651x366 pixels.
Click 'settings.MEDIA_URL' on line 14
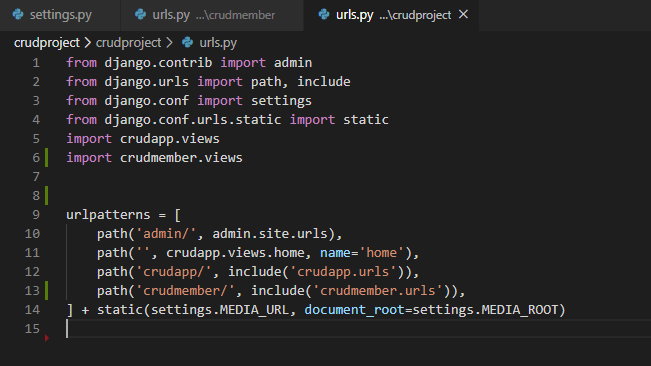pyautogui.click(x=220, y=310)
